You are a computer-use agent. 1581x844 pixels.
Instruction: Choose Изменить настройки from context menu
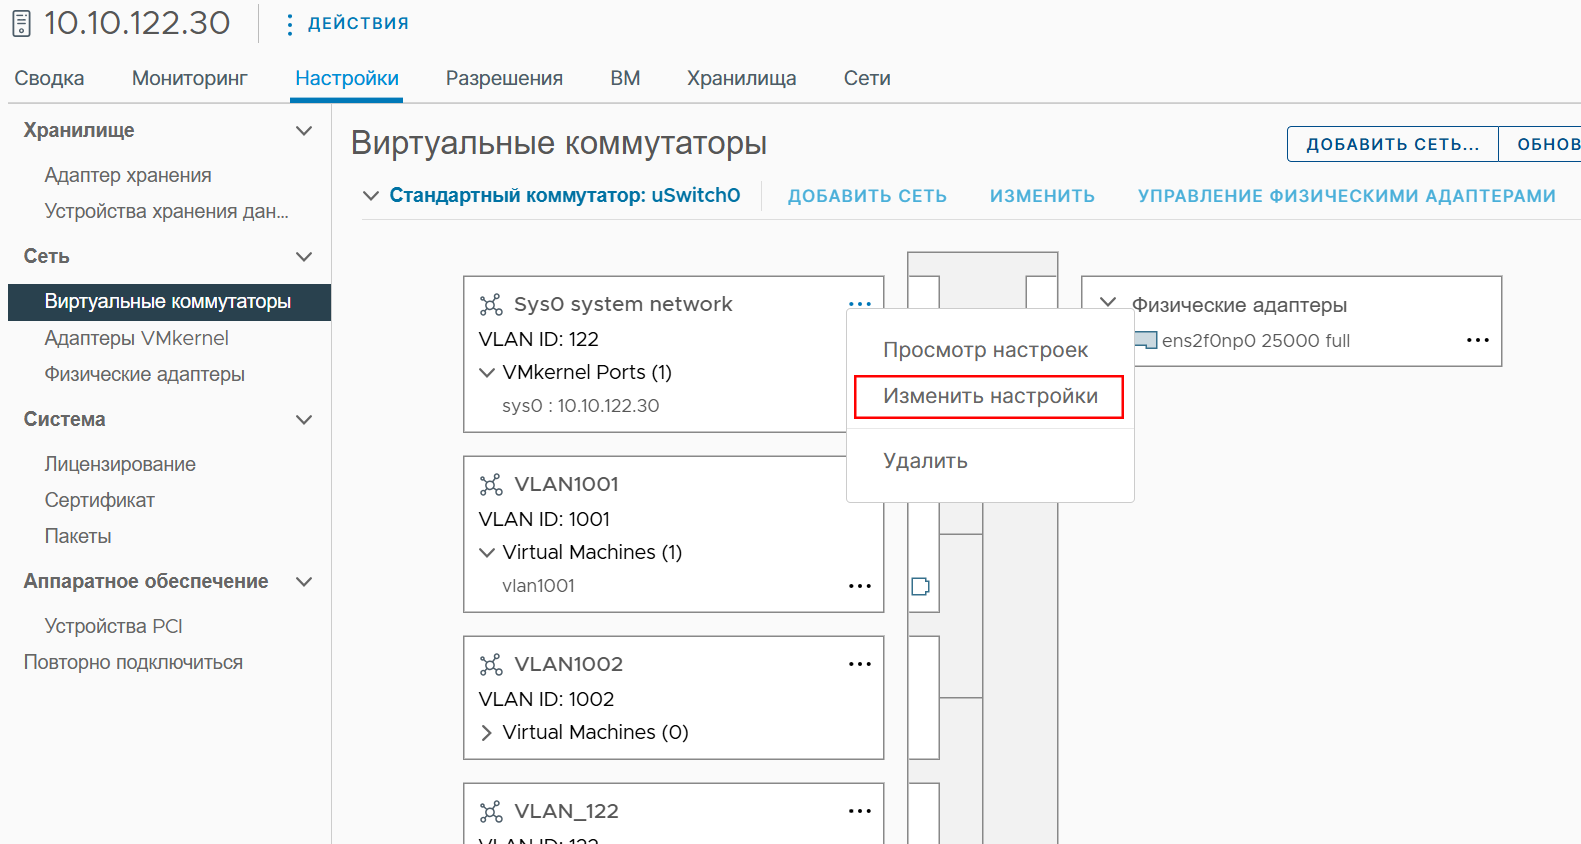[990, 397]
